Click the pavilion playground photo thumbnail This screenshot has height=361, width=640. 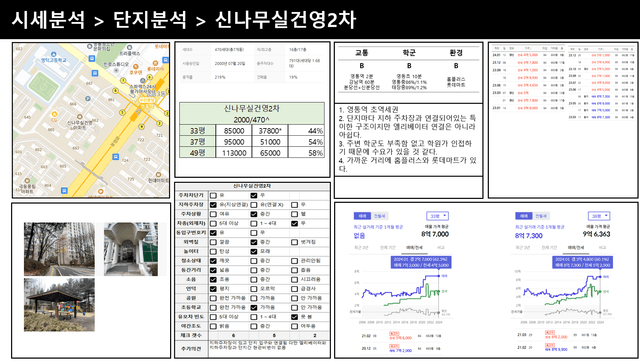(59, 305)
